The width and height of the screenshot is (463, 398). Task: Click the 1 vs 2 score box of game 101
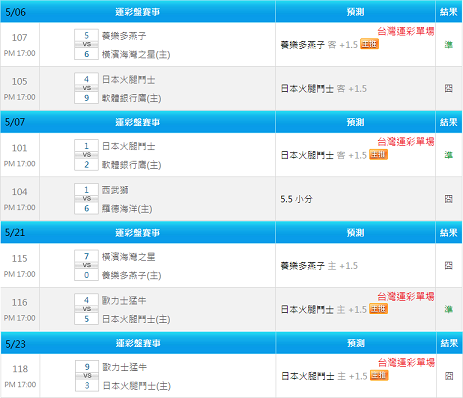[x=86, y=155]
